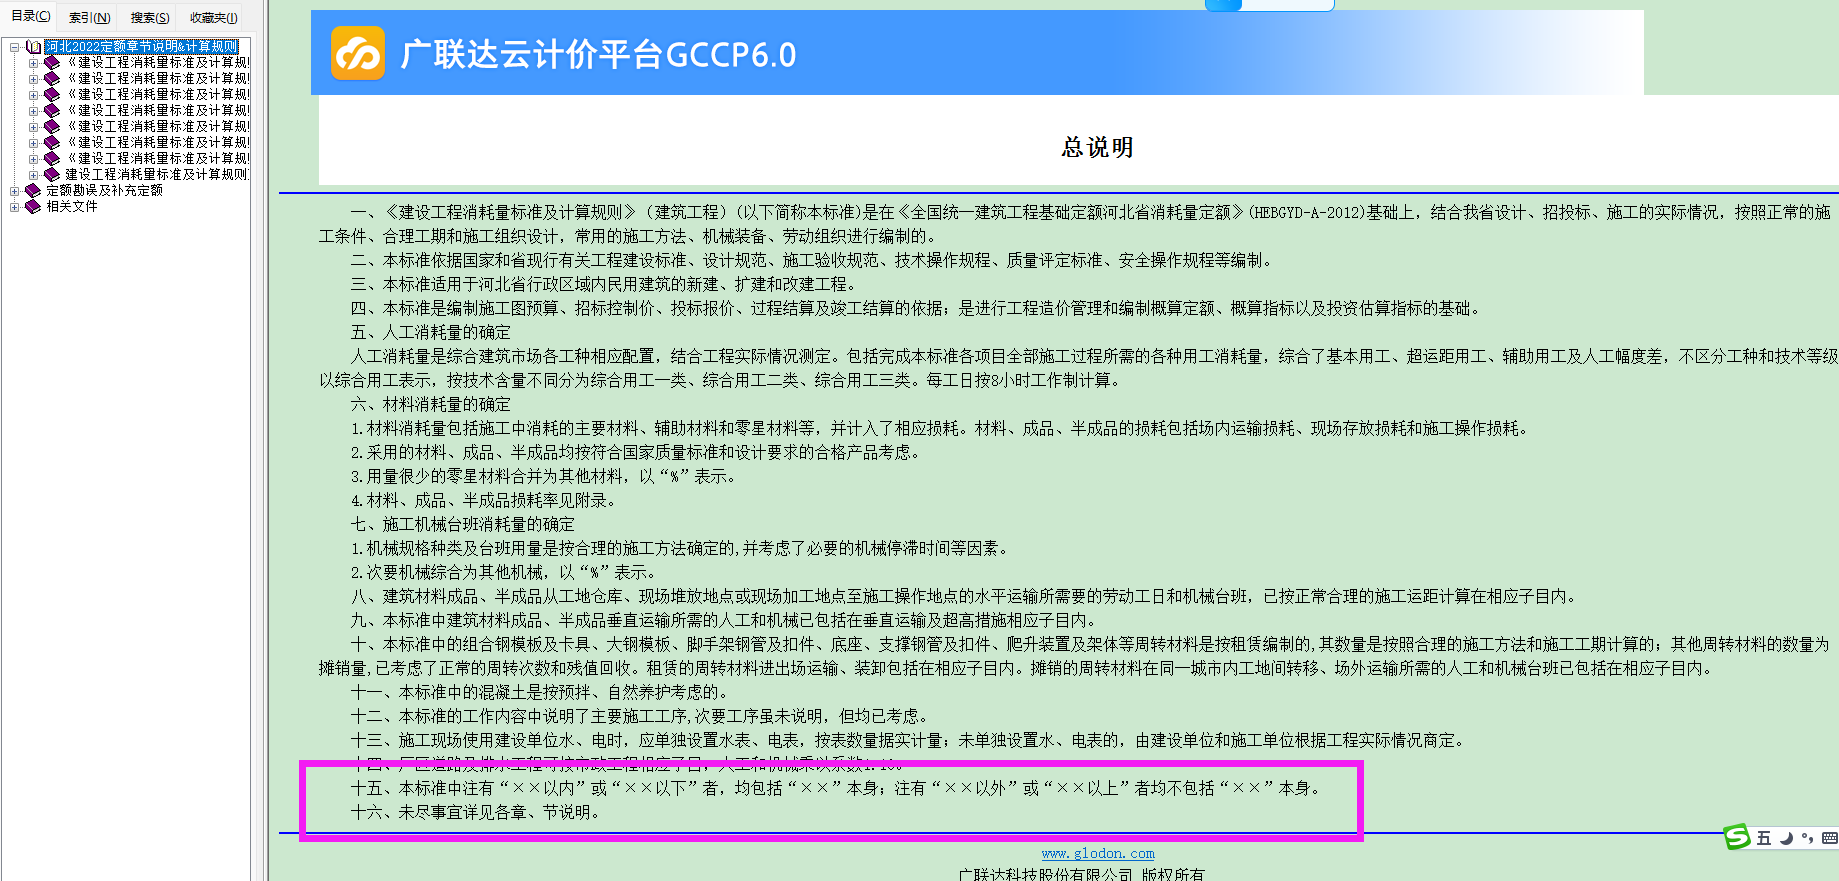Screen dimensions: 1839x881
Task: Click paragraph 四、本标准是编制施工图预算
Action: coord(917,308)
